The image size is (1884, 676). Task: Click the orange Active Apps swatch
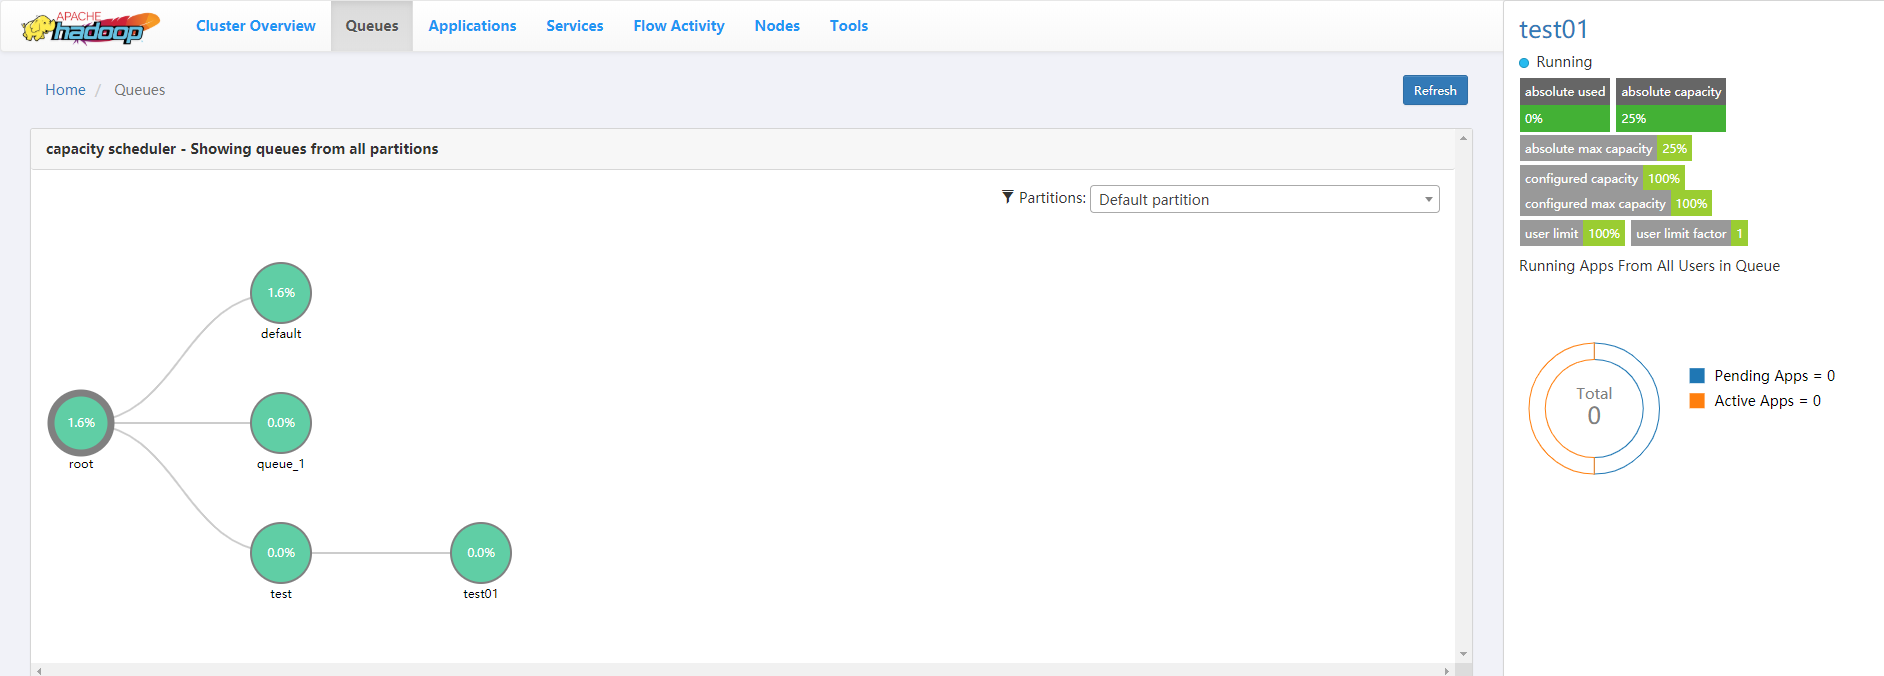(1697, 401)
